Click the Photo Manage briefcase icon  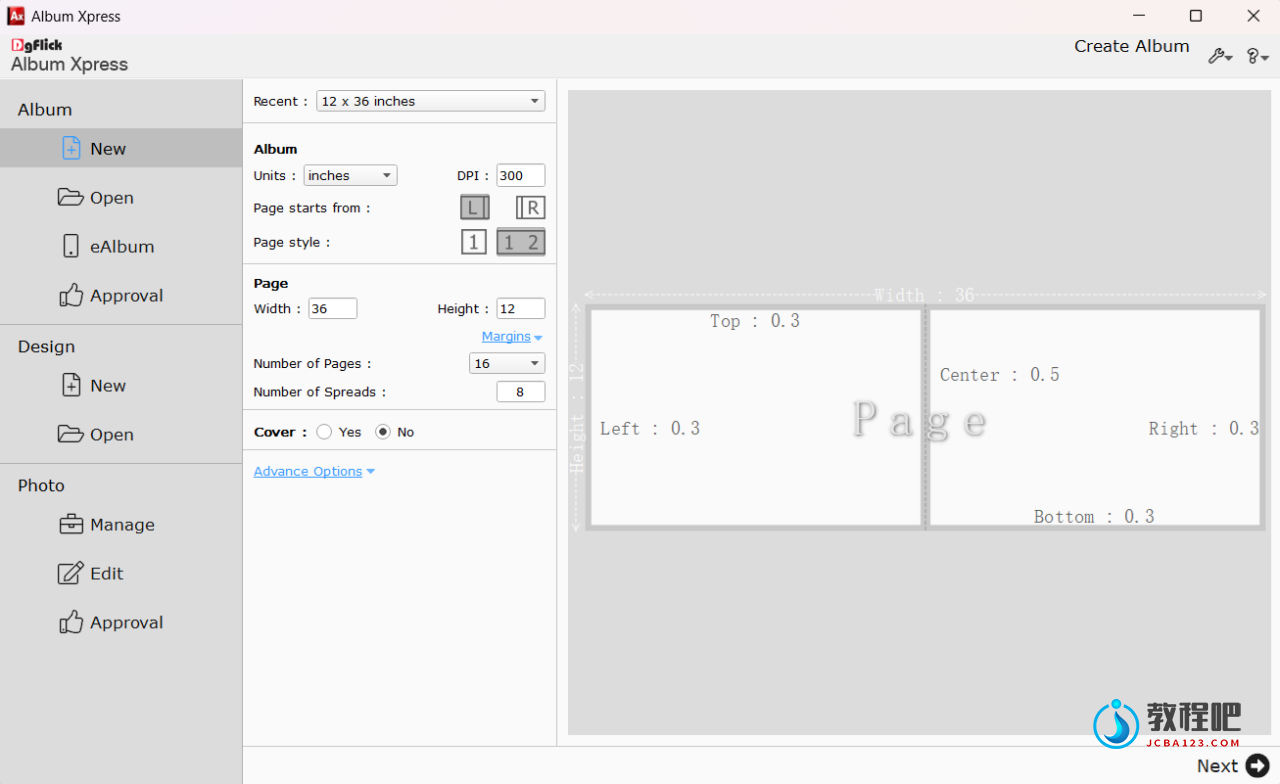click(x=71, y=524)
